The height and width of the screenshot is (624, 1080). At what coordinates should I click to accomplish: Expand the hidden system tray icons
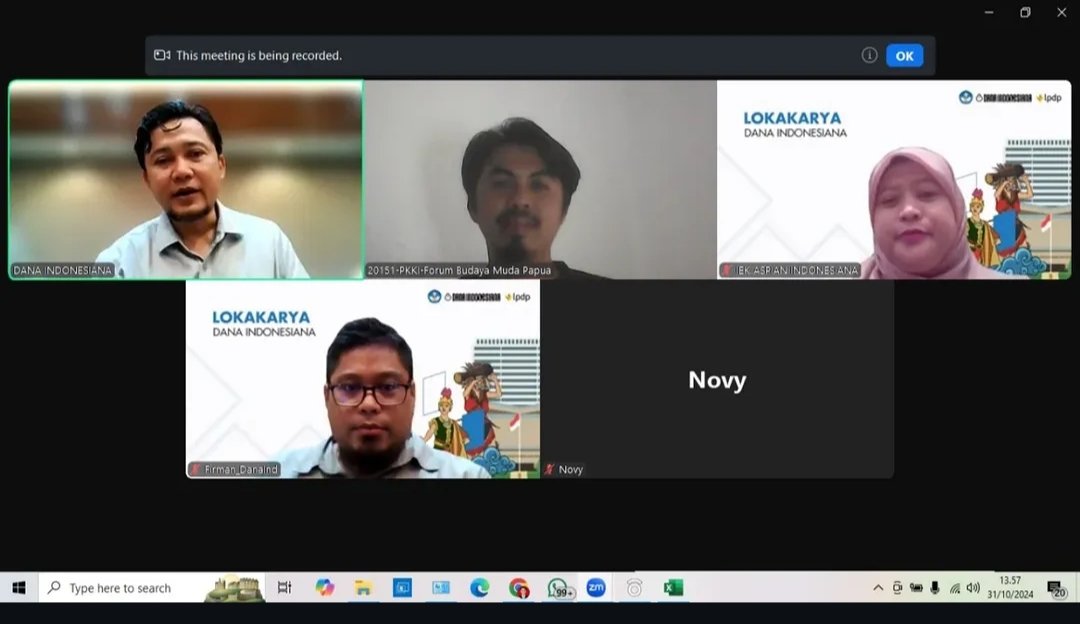tap(878, 588)
